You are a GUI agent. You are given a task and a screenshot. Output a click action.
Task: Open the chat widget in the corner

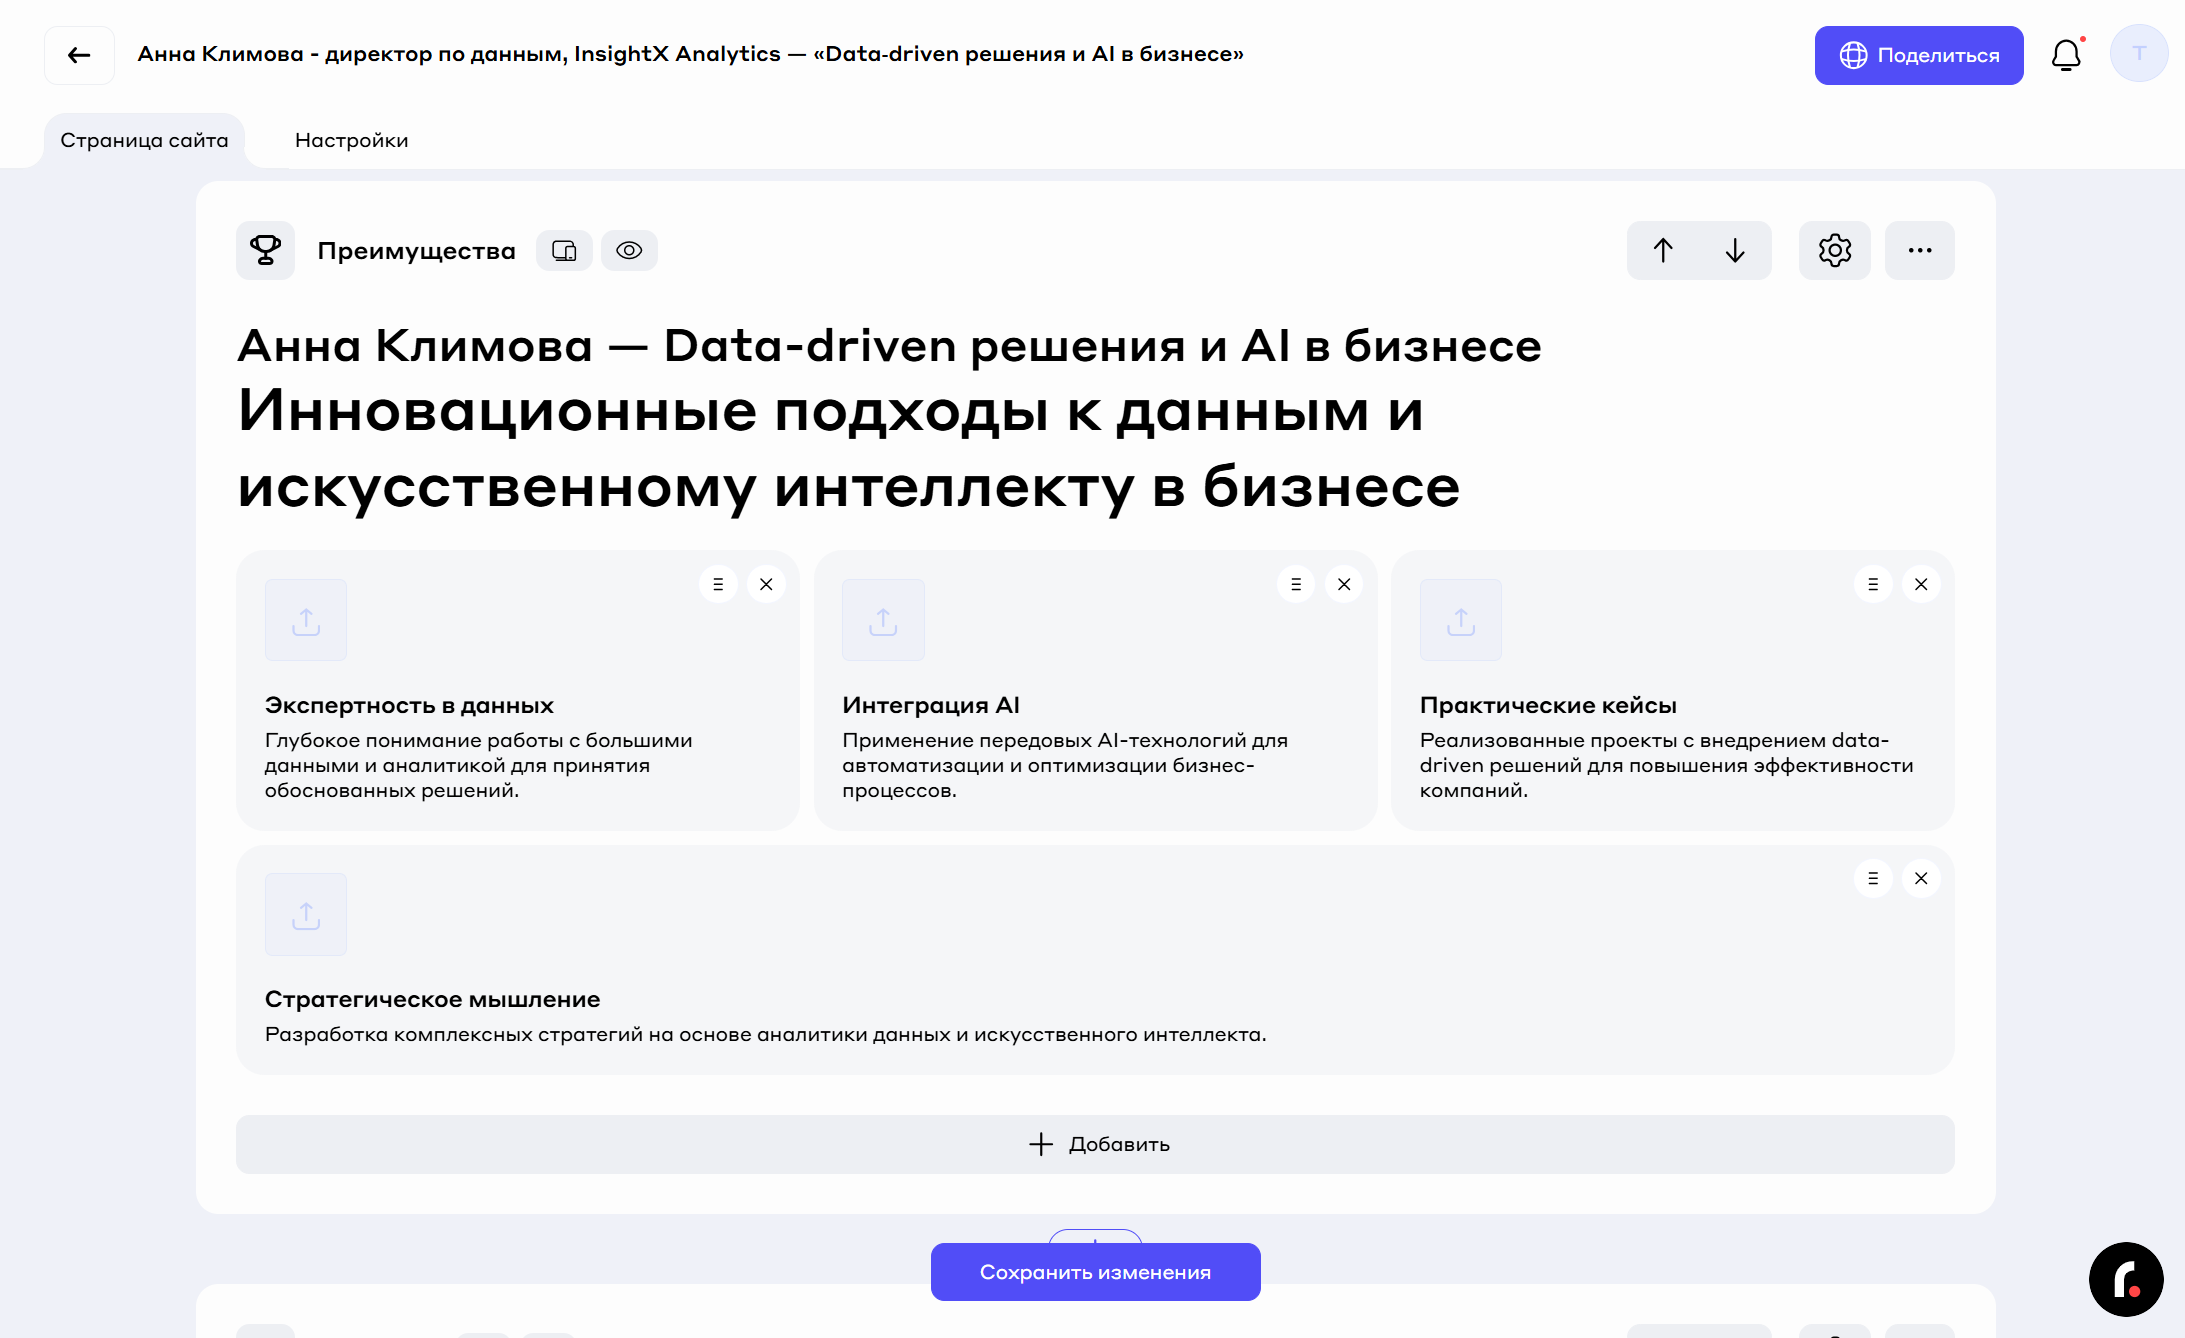2125,1279
